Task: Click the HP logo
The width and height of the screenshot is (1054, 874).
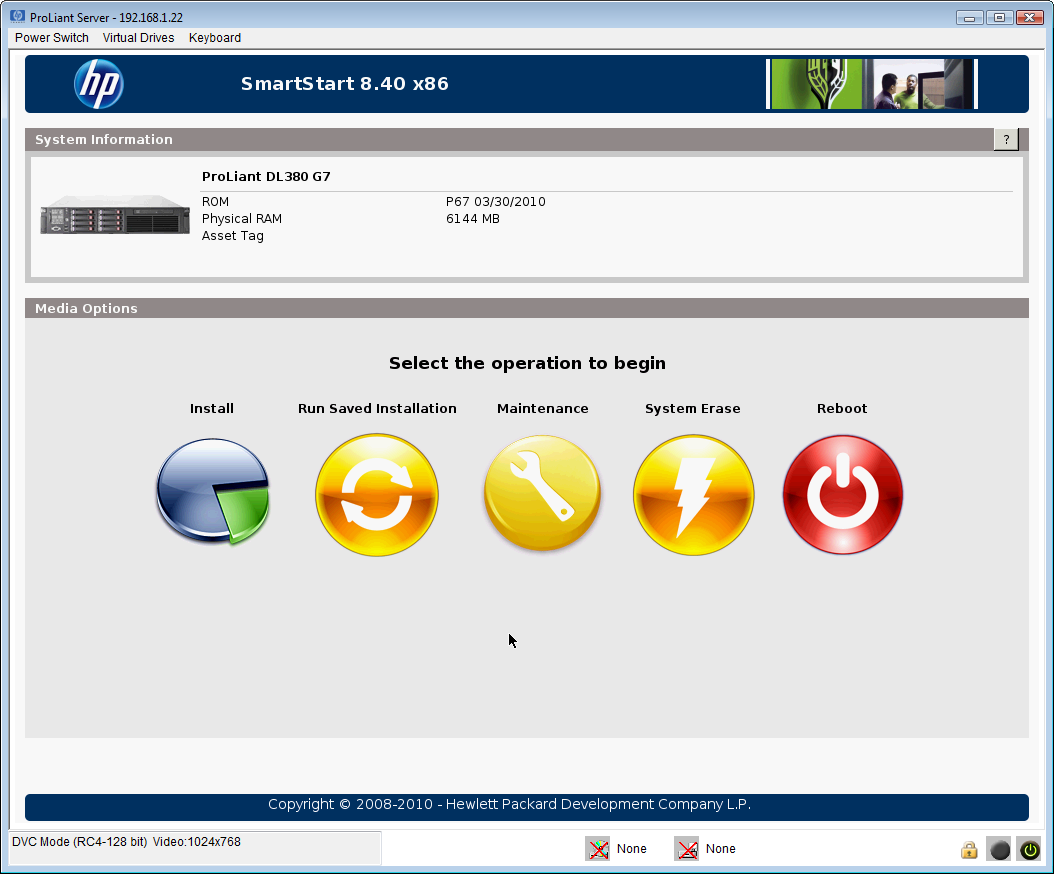Action: click(x=99, y=84)
